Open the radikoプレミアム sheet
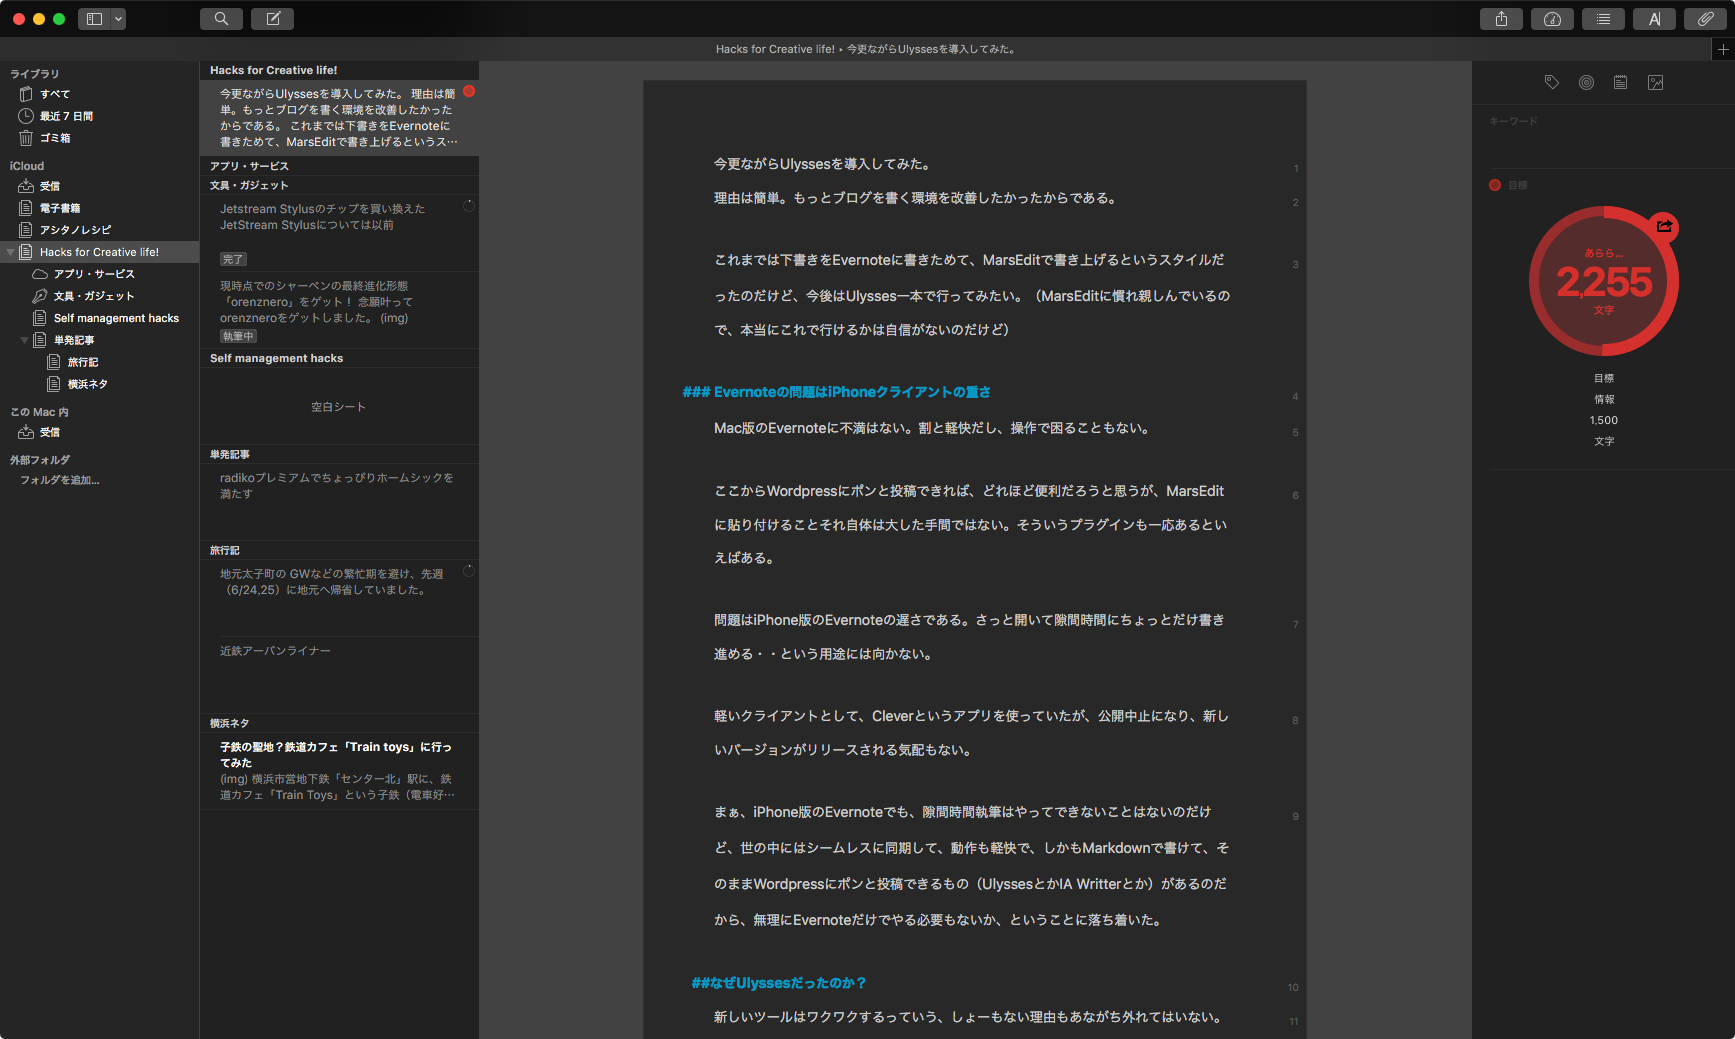Viewport: 1735px width, 1039px height. tap(339, 502)
